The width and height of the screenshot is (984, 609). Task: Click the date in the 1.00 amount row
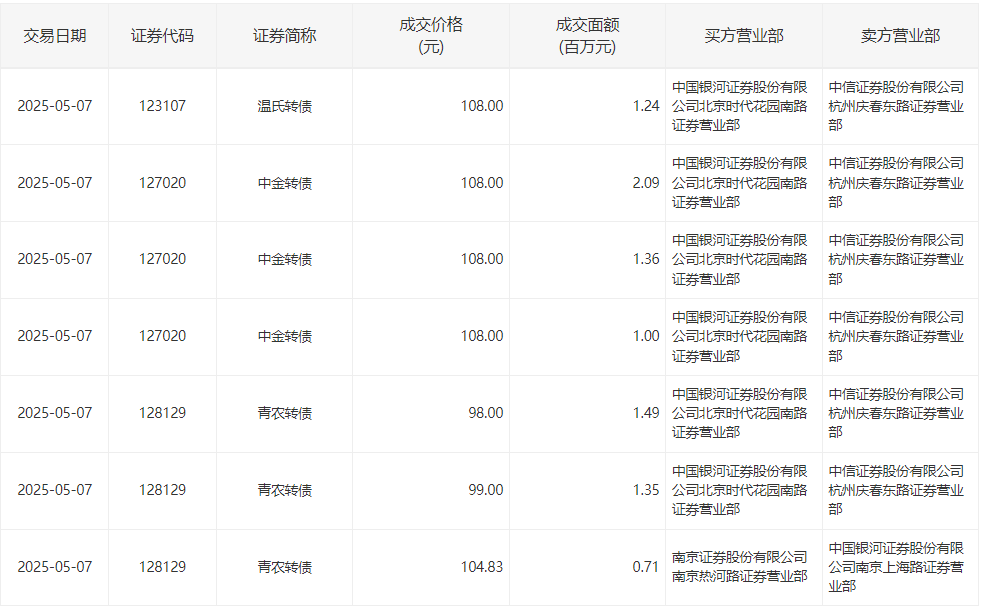click(55, 336)
